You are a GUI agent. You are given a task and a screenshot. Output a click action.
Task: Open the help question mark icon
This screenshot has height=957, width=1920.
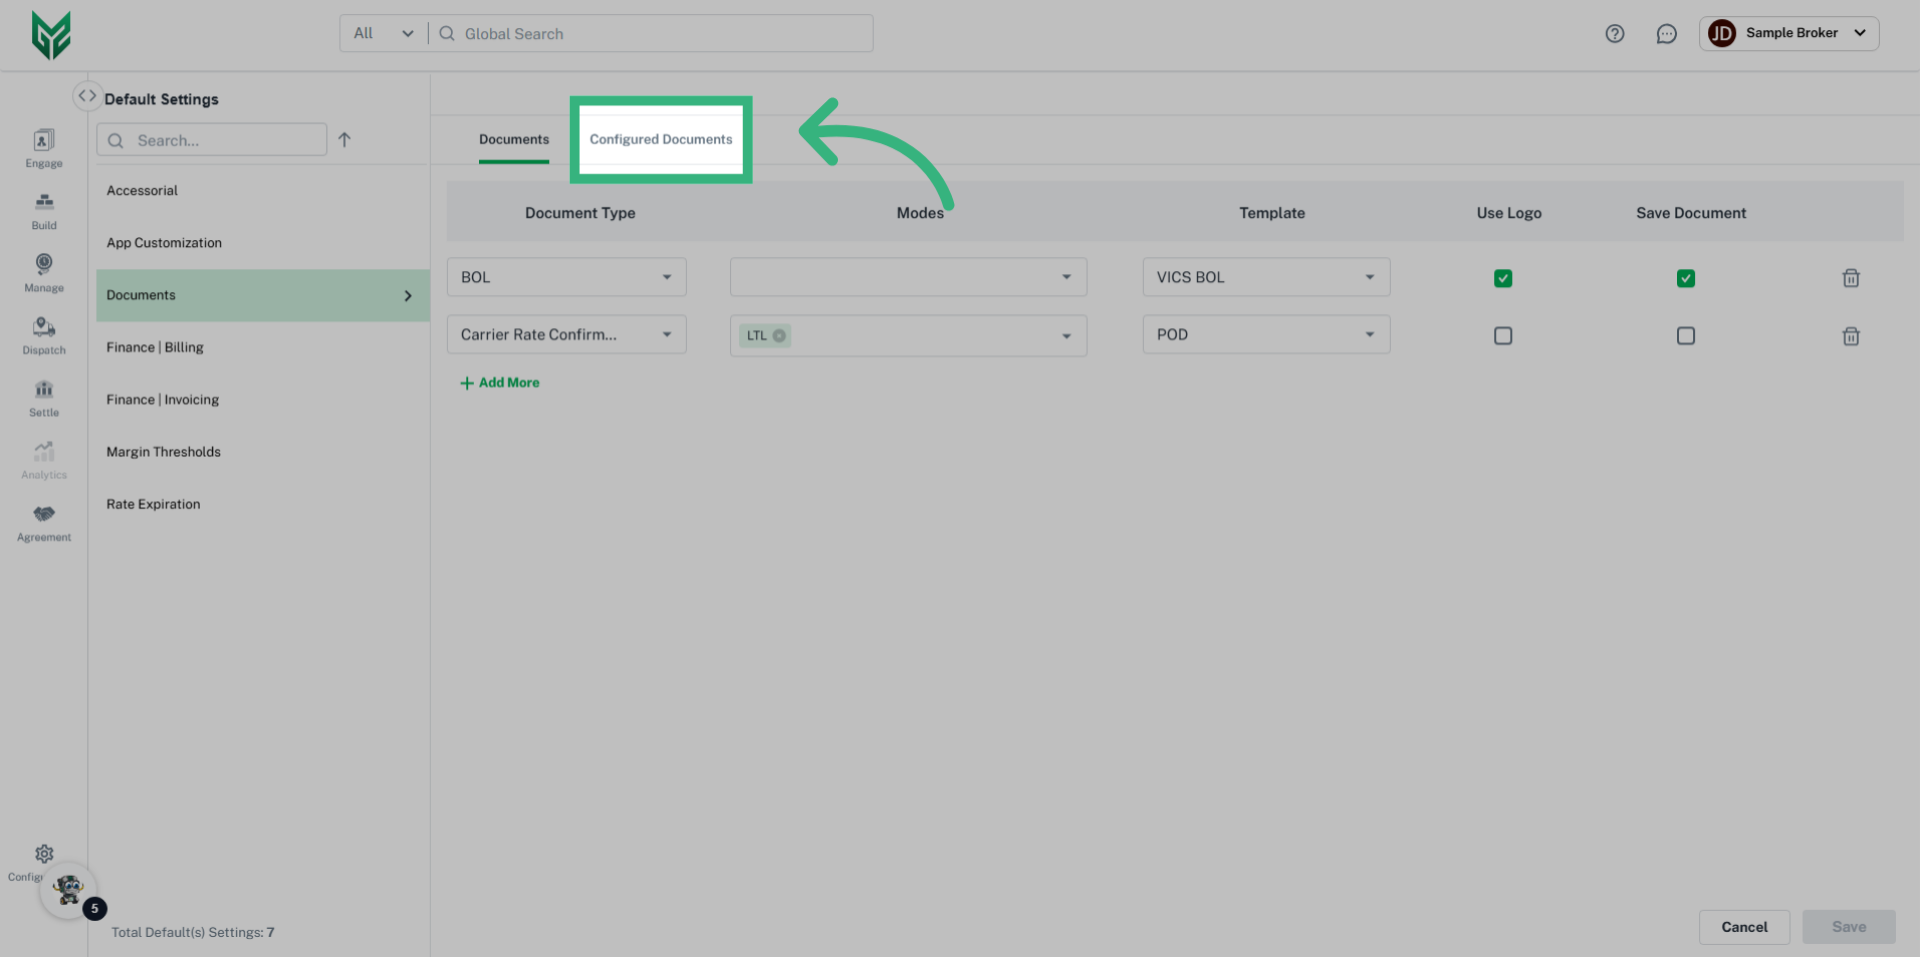(x=1614, y=33)
